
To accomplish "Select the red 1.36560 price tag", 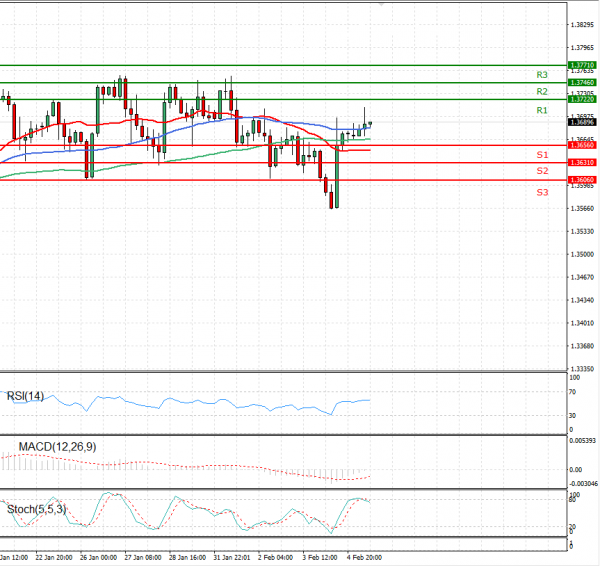I will (582, 145).
